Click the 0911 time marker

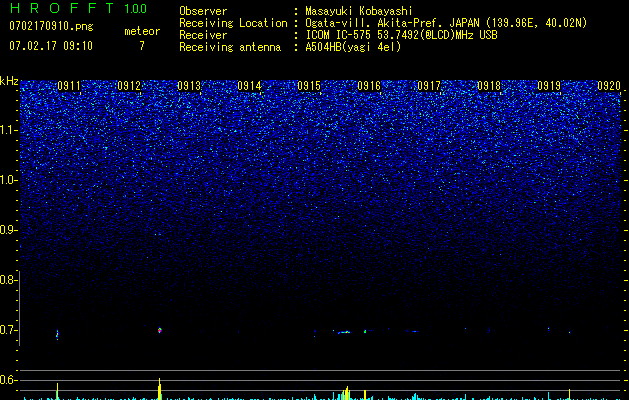click(69, 86)
